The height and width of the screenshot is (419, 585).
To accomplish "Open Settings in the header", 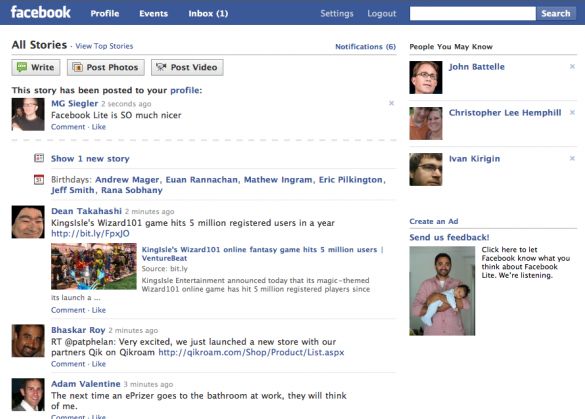I will click(337, 13).
